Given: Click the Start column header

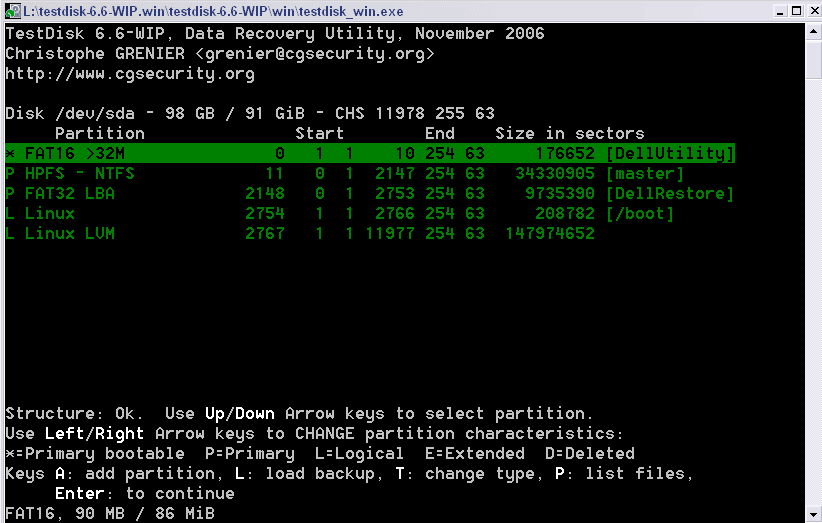Looking at the screenshot, I should tap(319, 133).
